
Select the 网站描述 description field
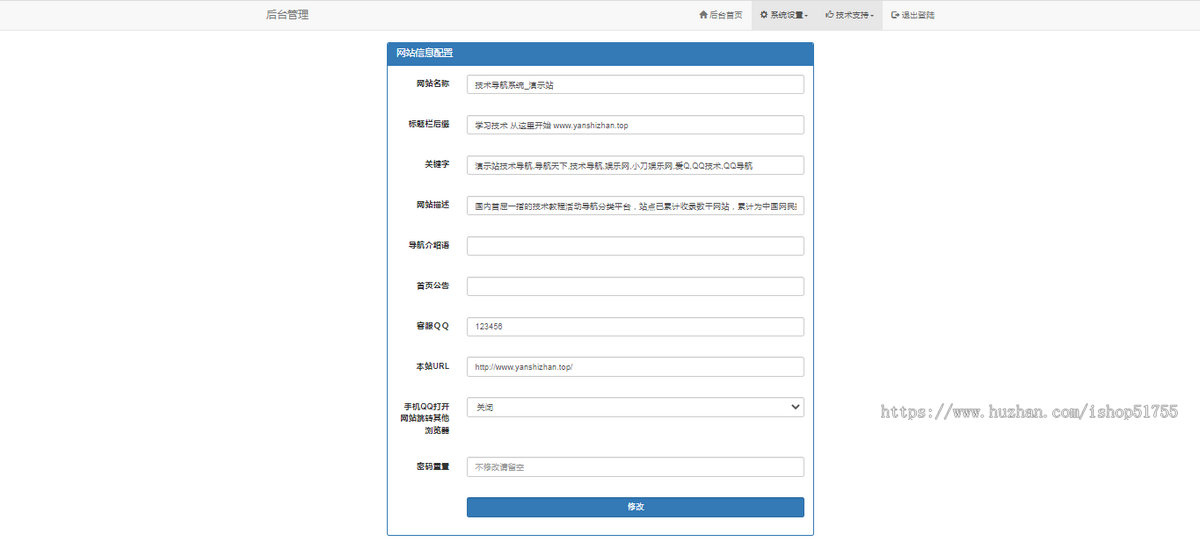635,205
